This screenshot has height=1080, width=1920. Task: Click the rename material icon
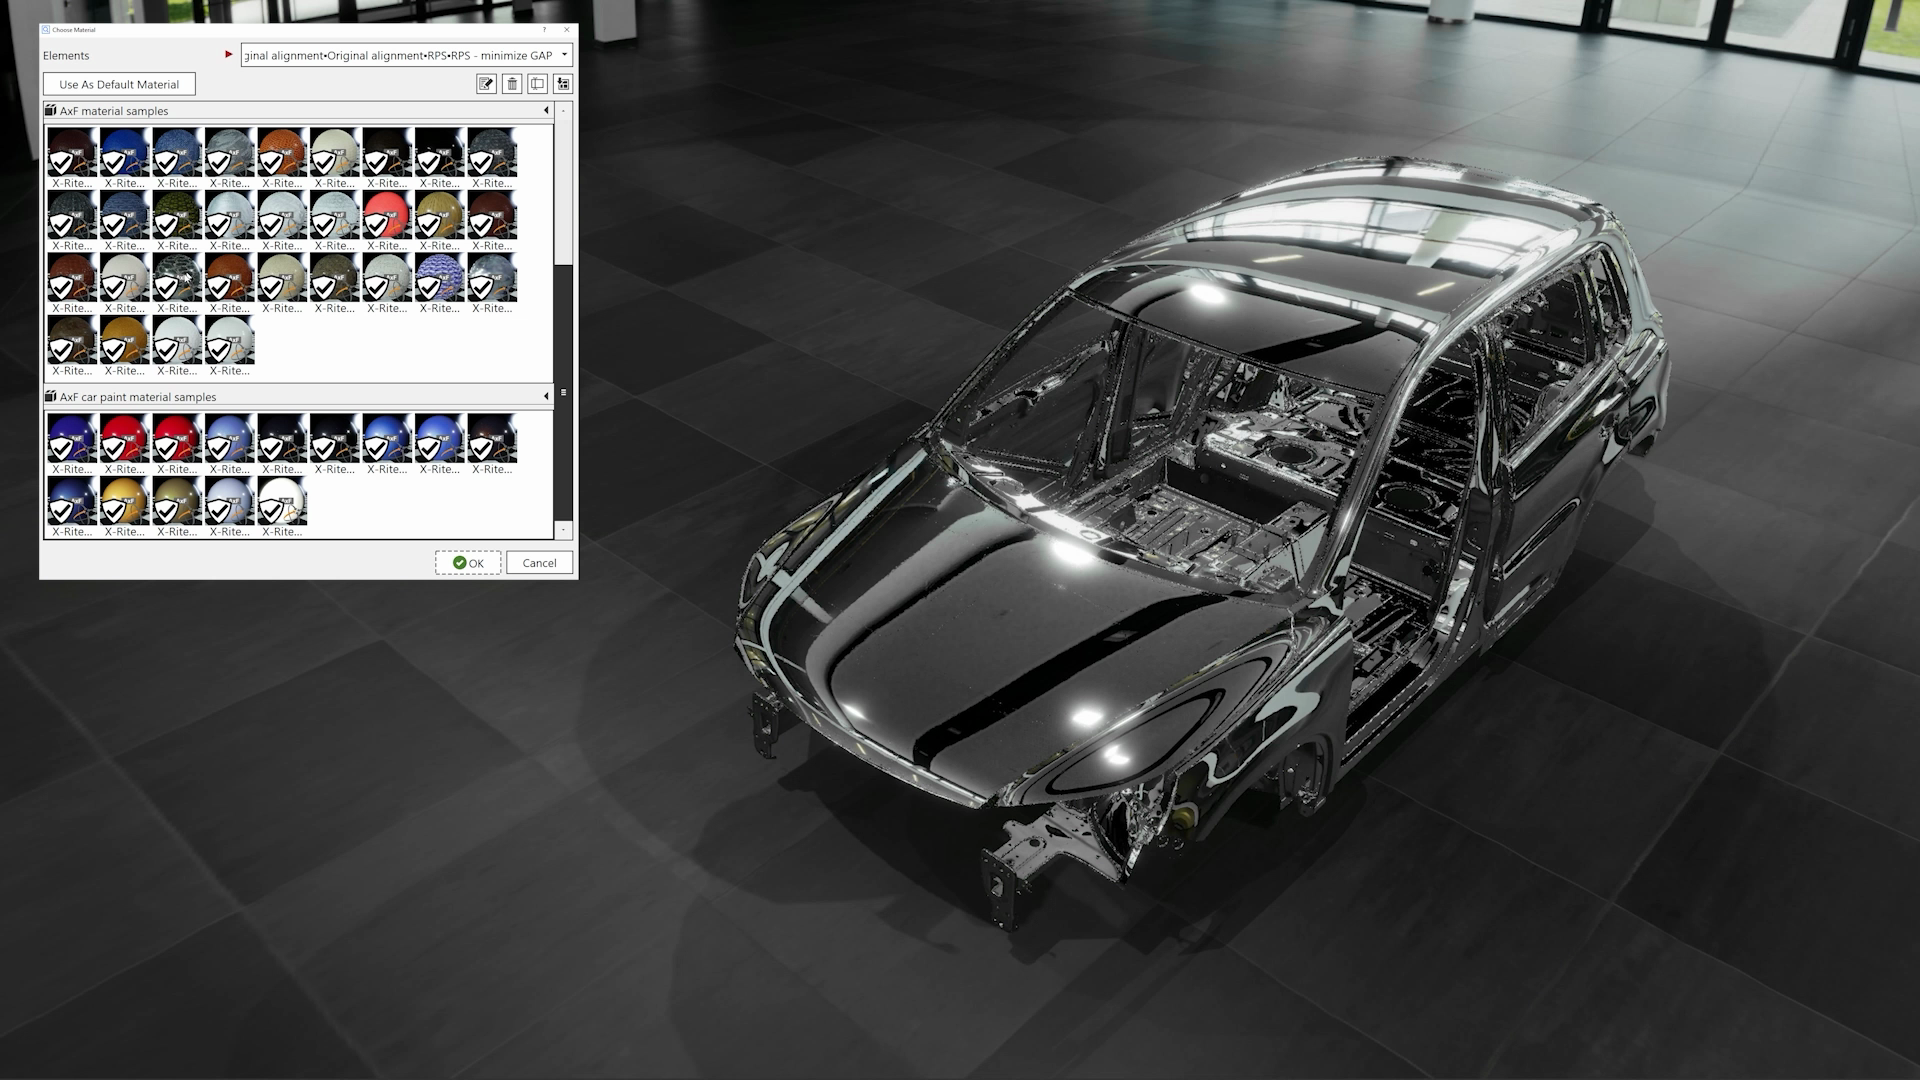[x=538, y=84]
